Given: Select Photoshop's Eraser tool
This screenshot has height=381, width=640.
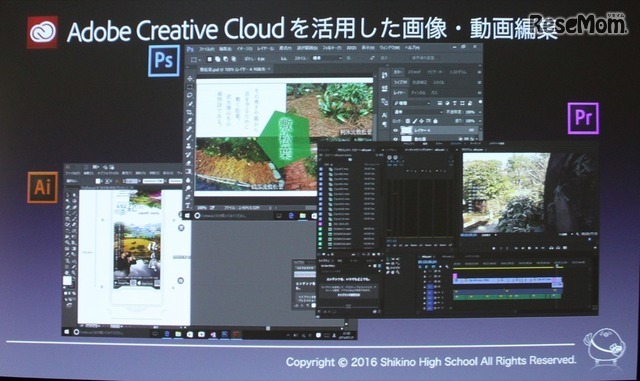Looking at the screenshot, I should [x=189, y=163].
